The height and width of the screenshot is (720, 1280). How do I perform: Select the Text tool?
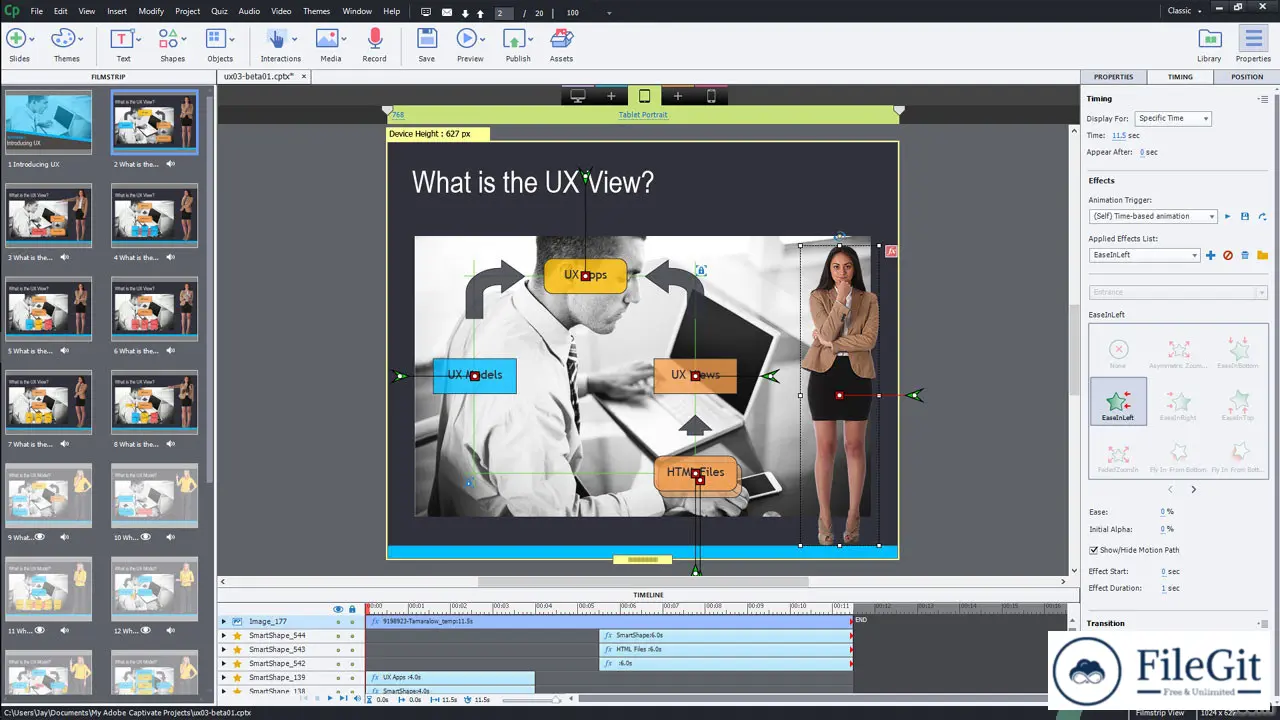click(123, 40)
